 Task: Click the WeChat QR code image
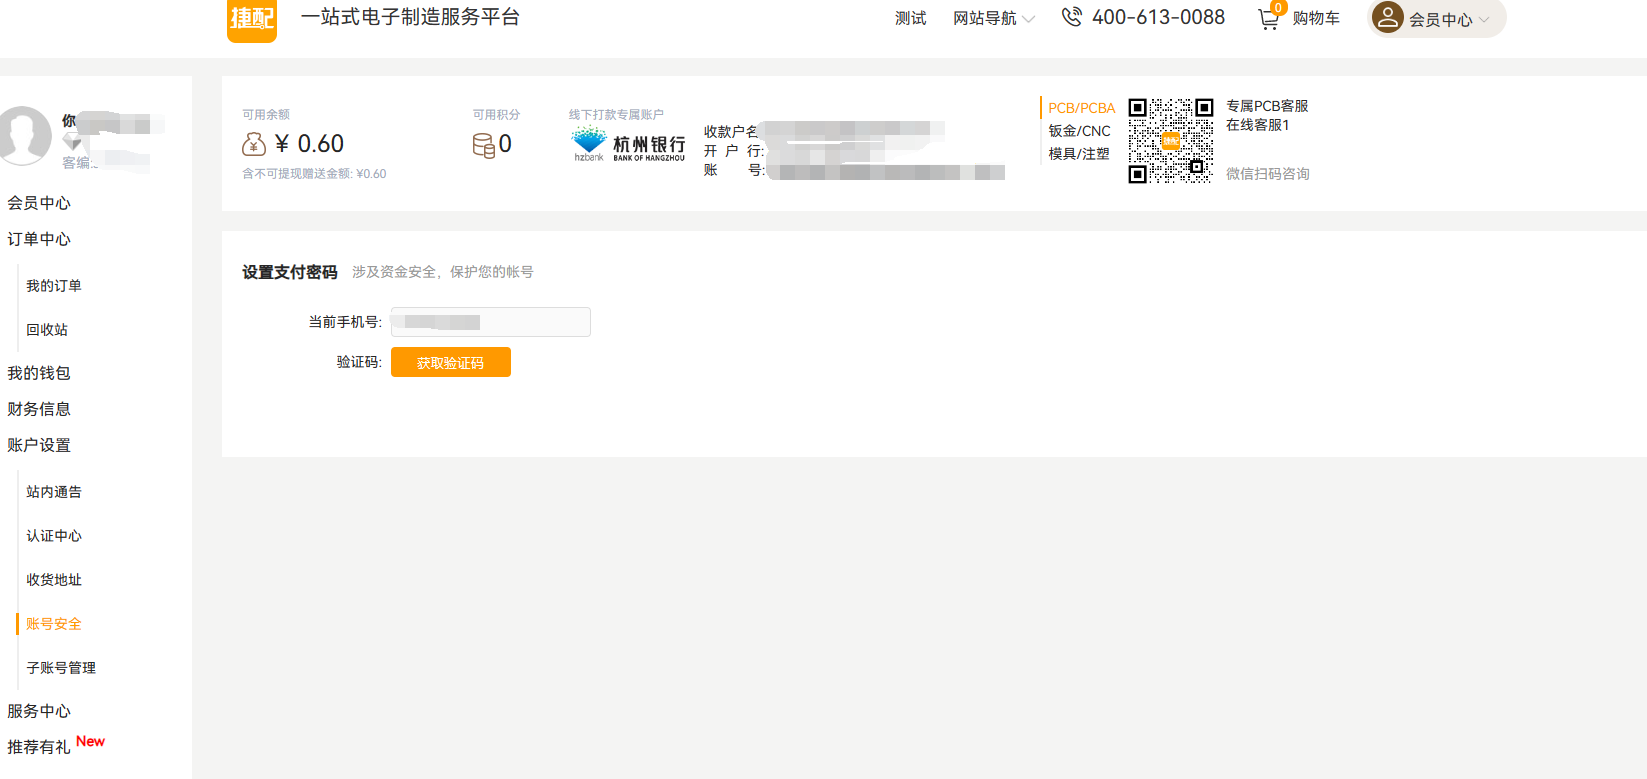tap(1170, 141)
